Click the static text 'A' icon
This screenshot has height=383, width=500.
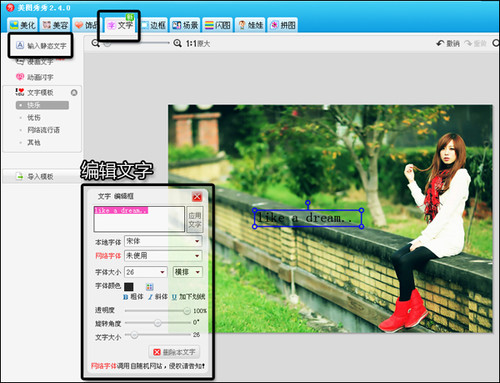(20, 45)
